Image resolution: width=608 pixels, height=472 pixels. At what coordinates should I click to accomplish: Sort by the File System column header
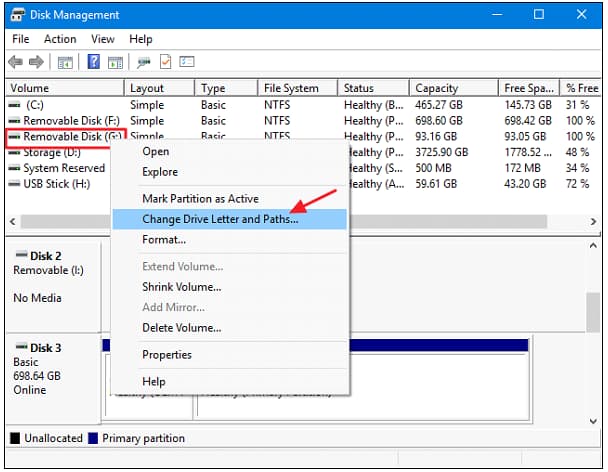click(x=298, y=88)
